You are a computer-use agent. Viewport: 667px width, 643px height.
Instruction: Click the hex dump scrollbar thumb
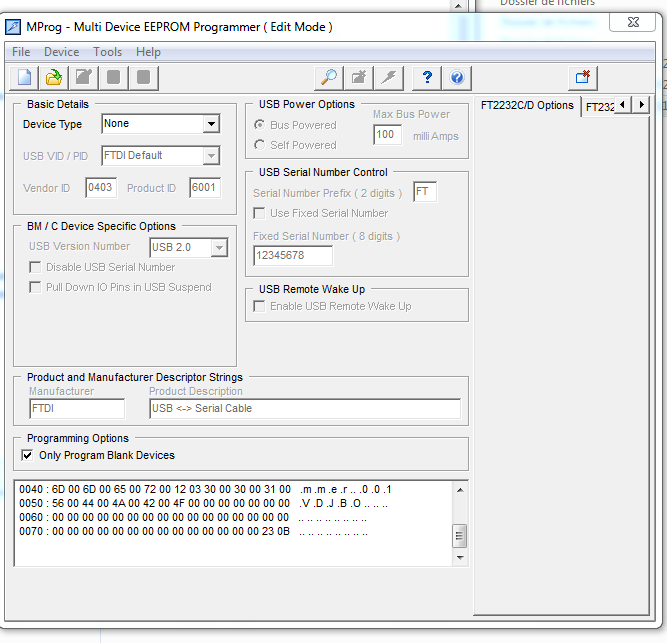click(460, 536)
